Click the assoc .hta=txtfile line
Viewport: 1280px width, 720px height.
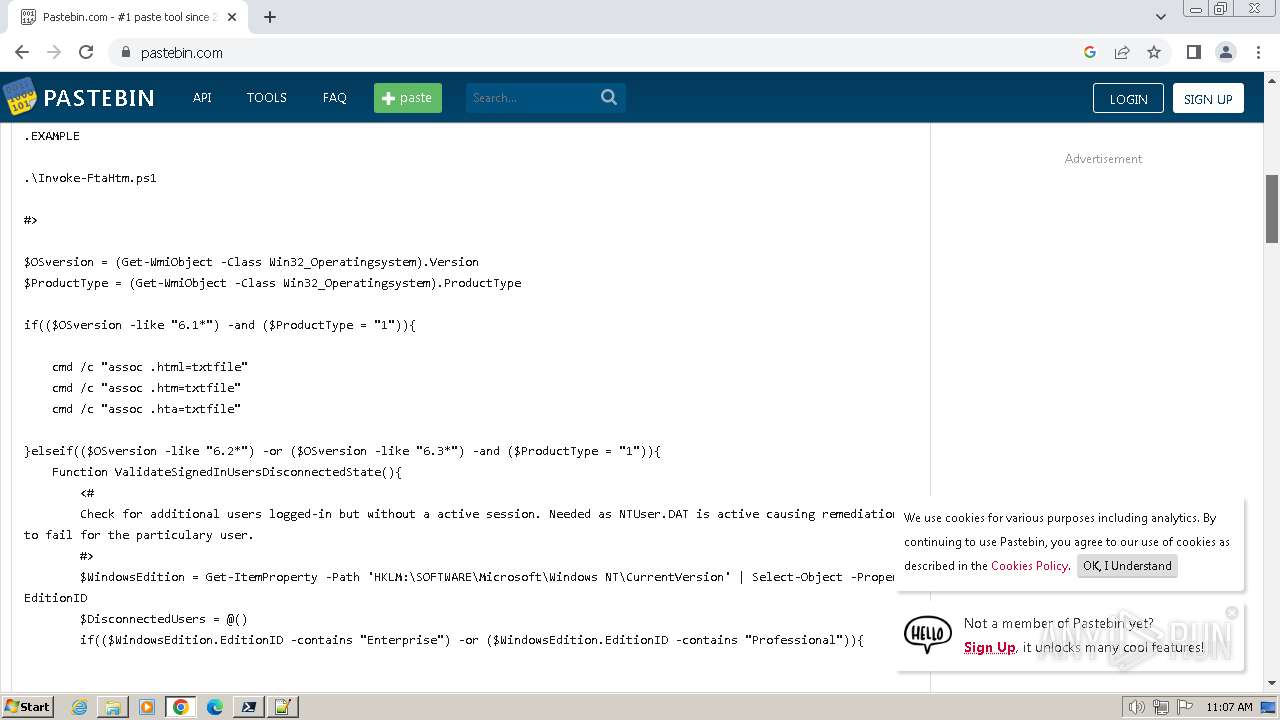coord(146,409)
